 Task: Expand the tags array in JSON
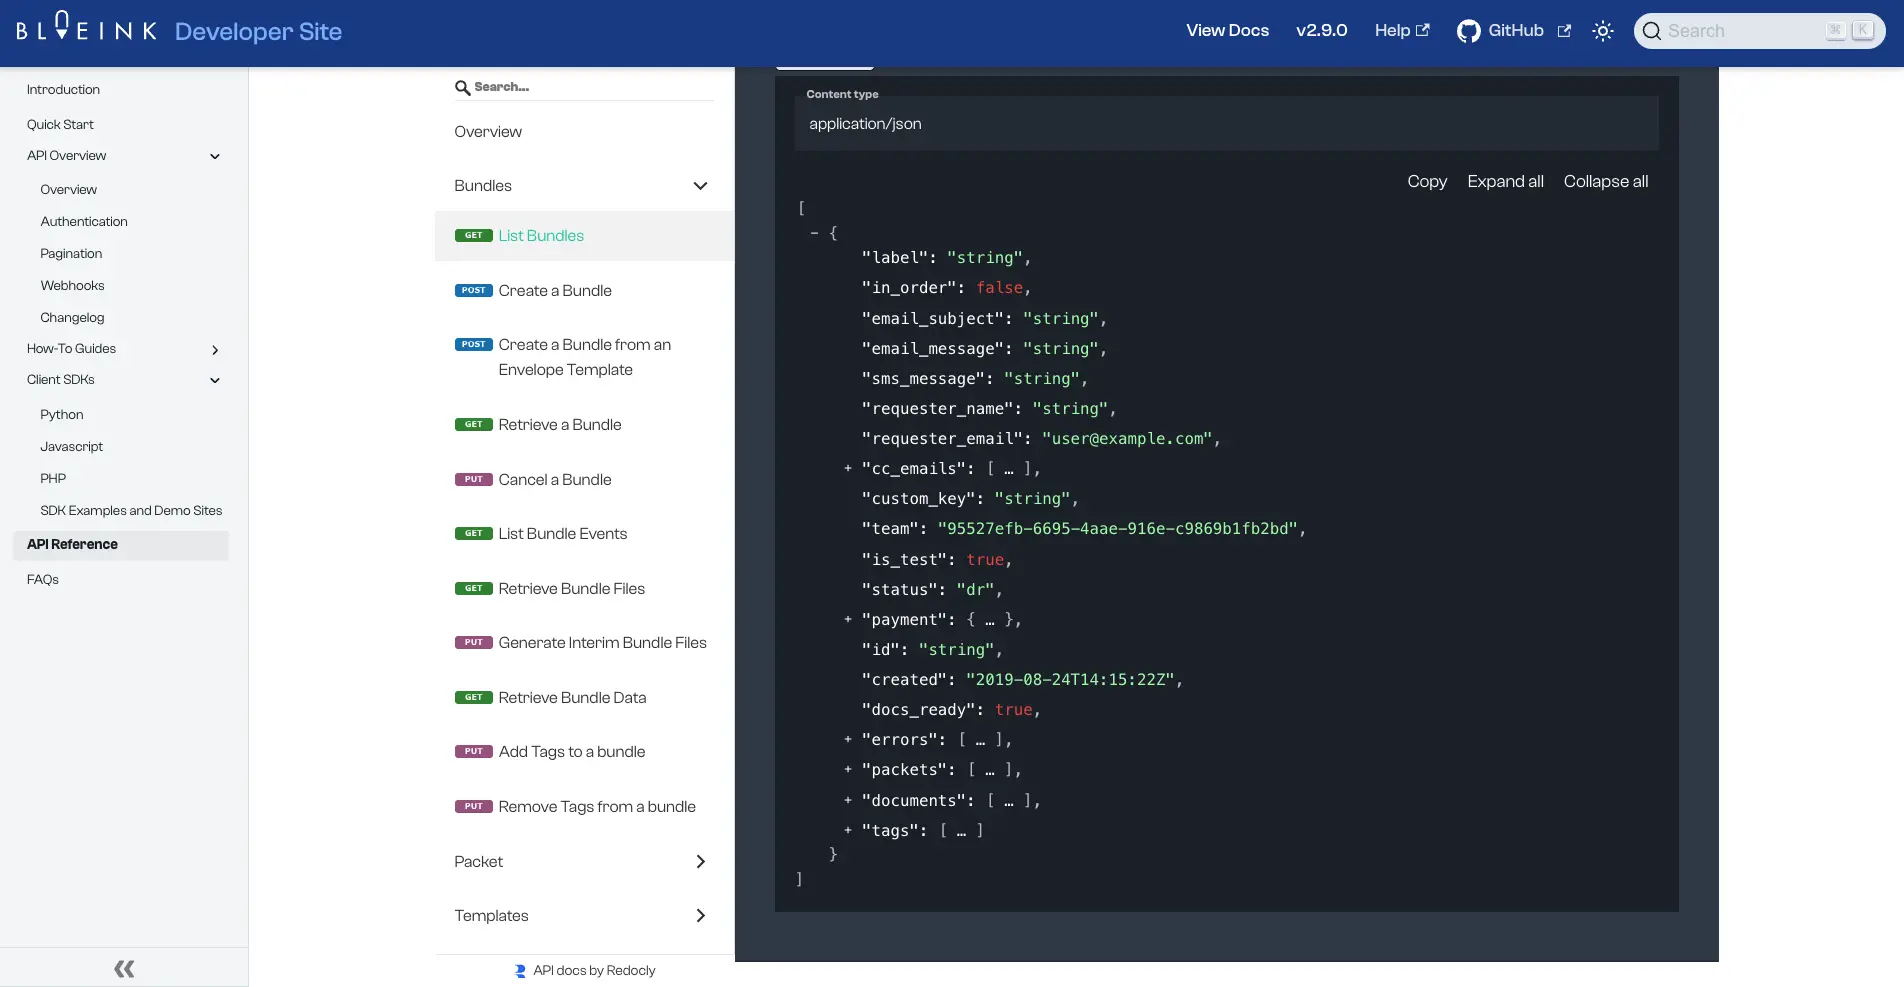point(848,830)
